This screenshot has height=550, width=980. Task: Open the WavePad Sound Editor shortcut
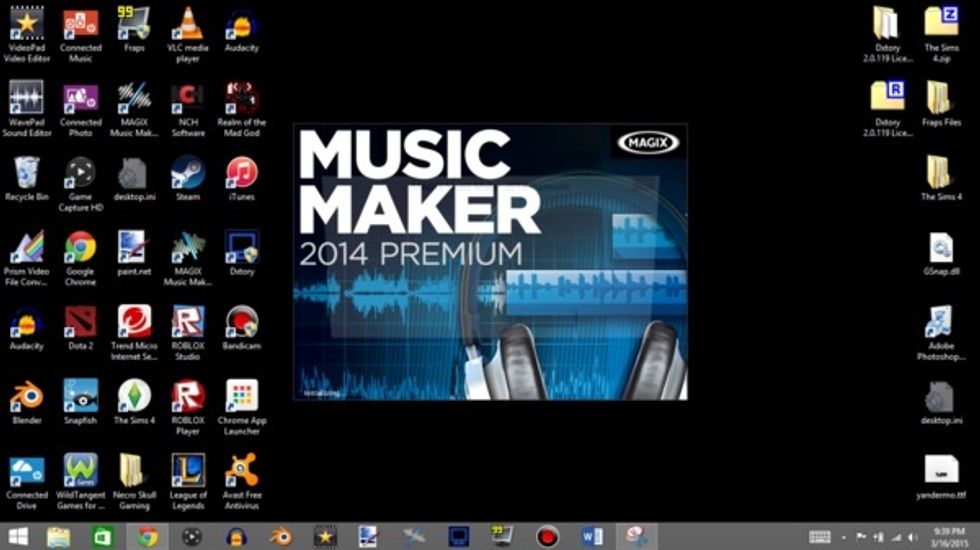pyautogui.click(x=26, y=109)
